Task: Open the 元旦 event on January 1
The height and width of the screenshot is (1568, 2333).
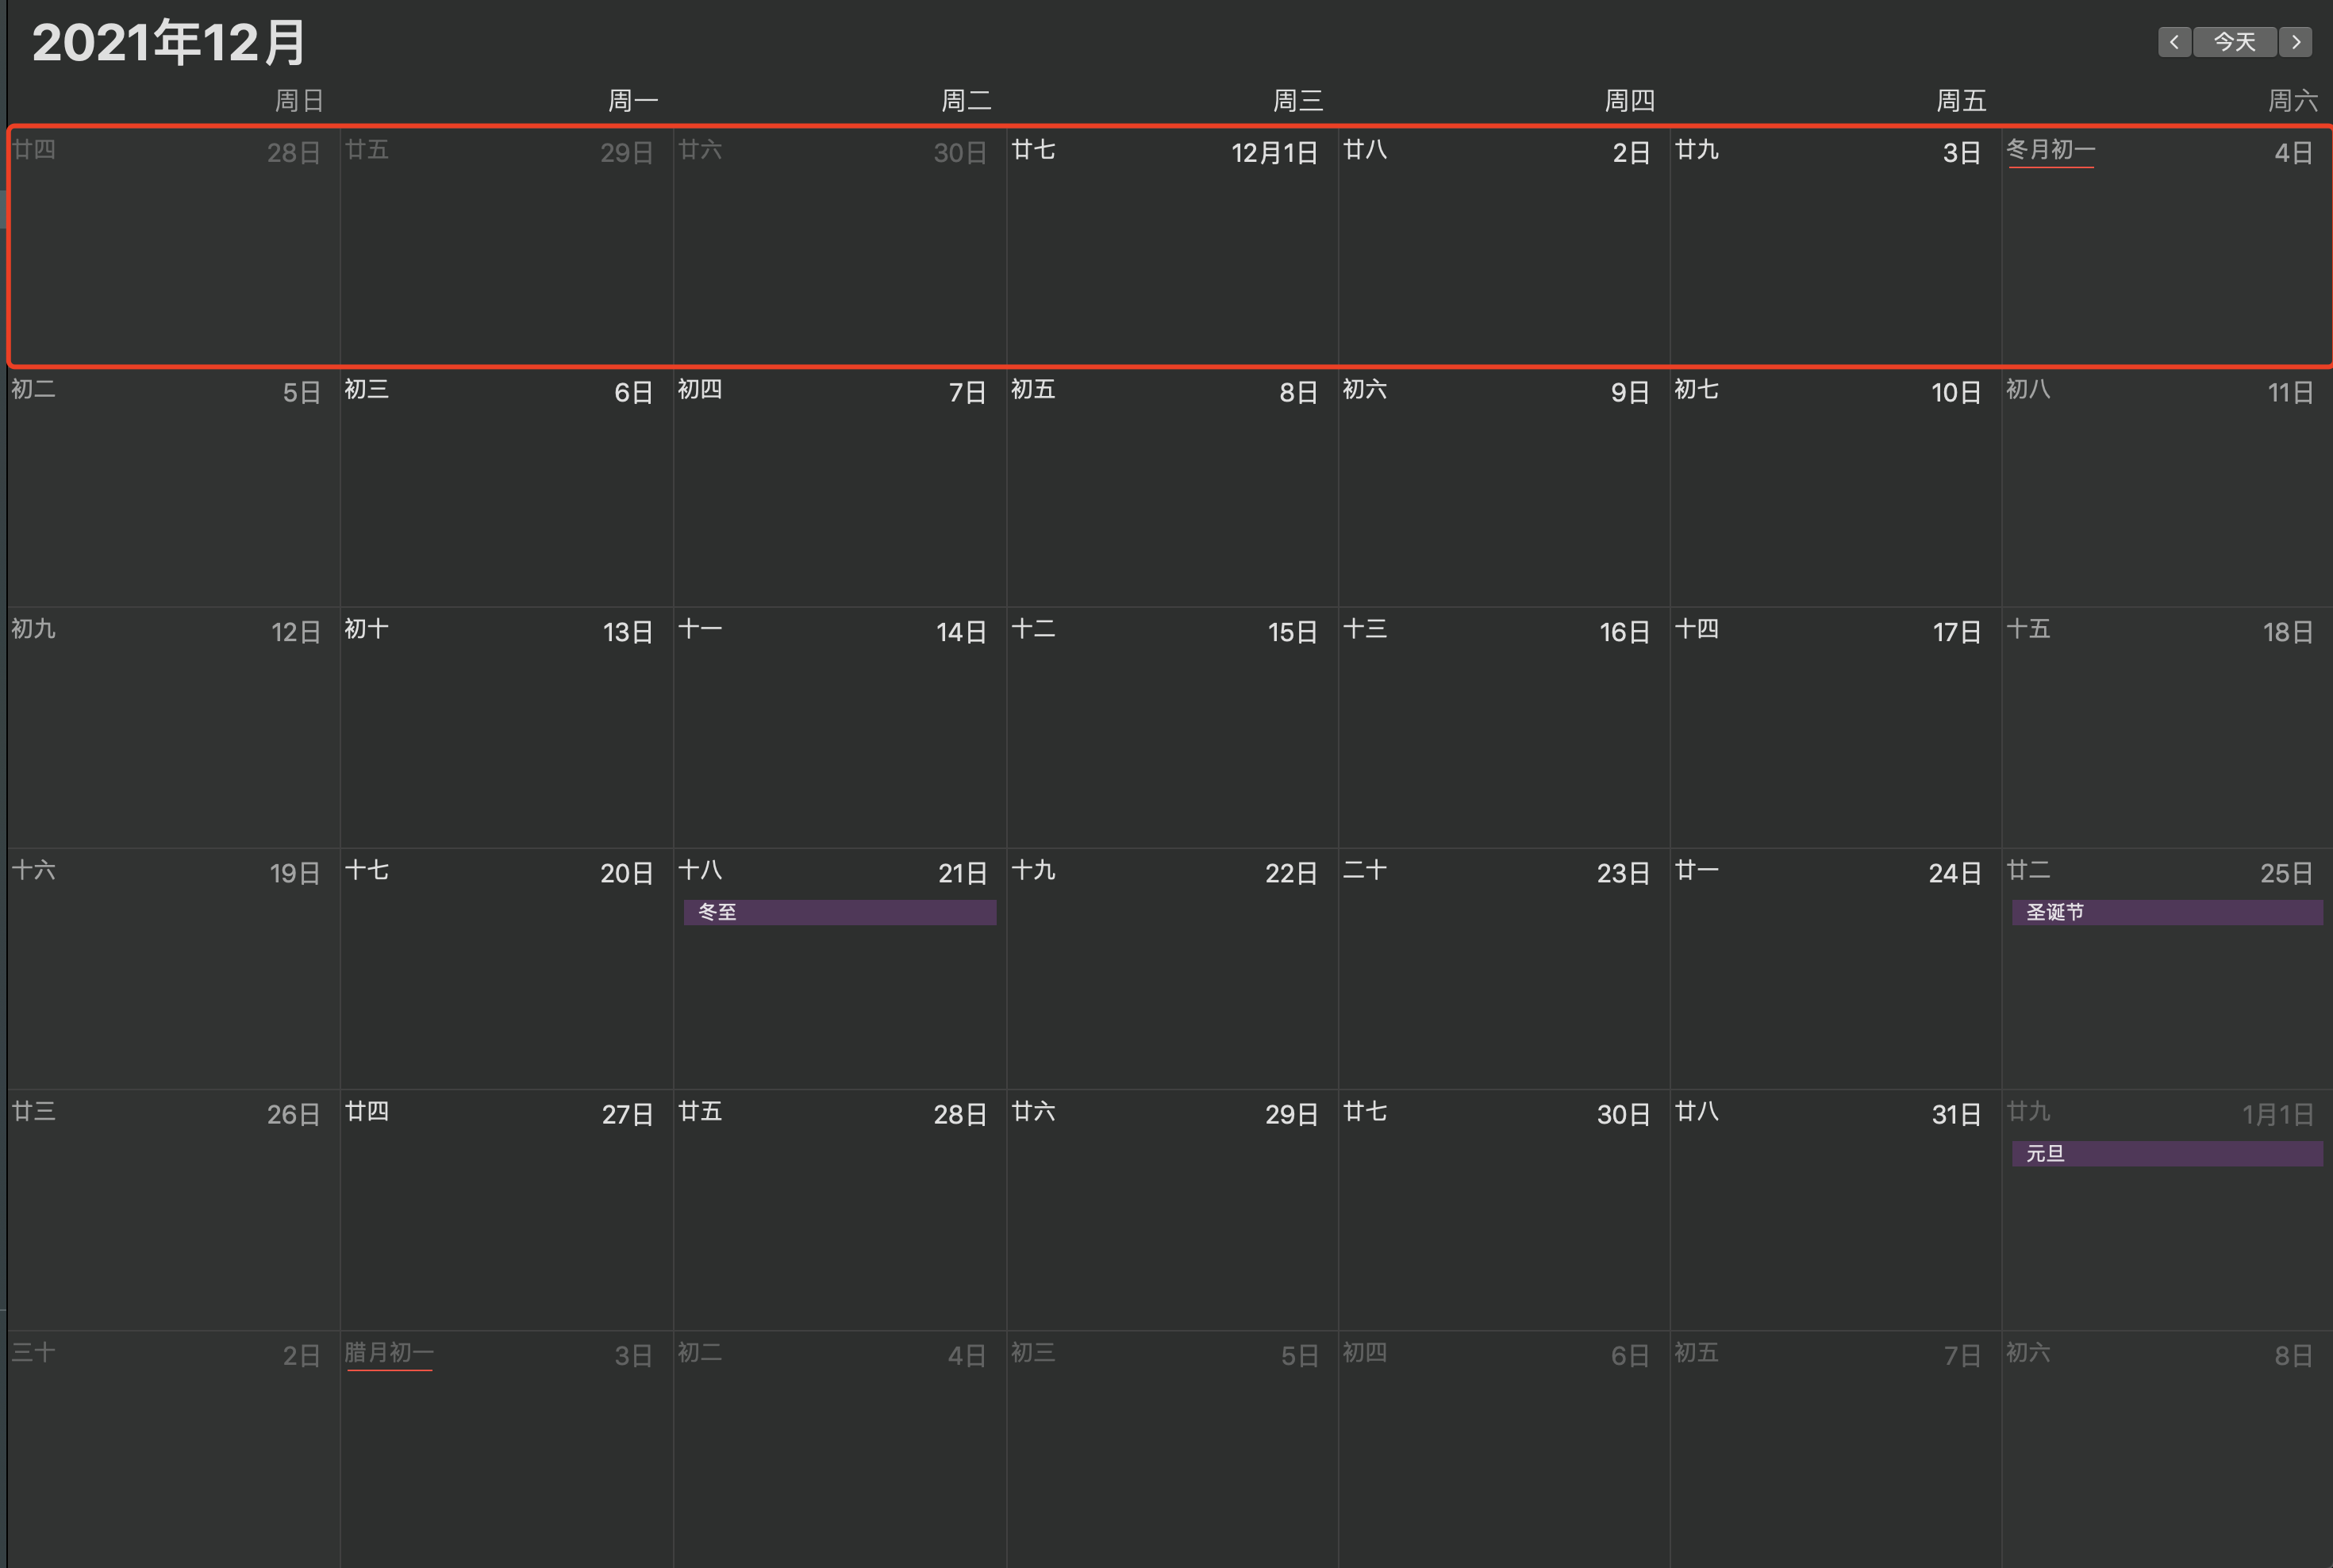Action: click(x=2166, y=1153)
